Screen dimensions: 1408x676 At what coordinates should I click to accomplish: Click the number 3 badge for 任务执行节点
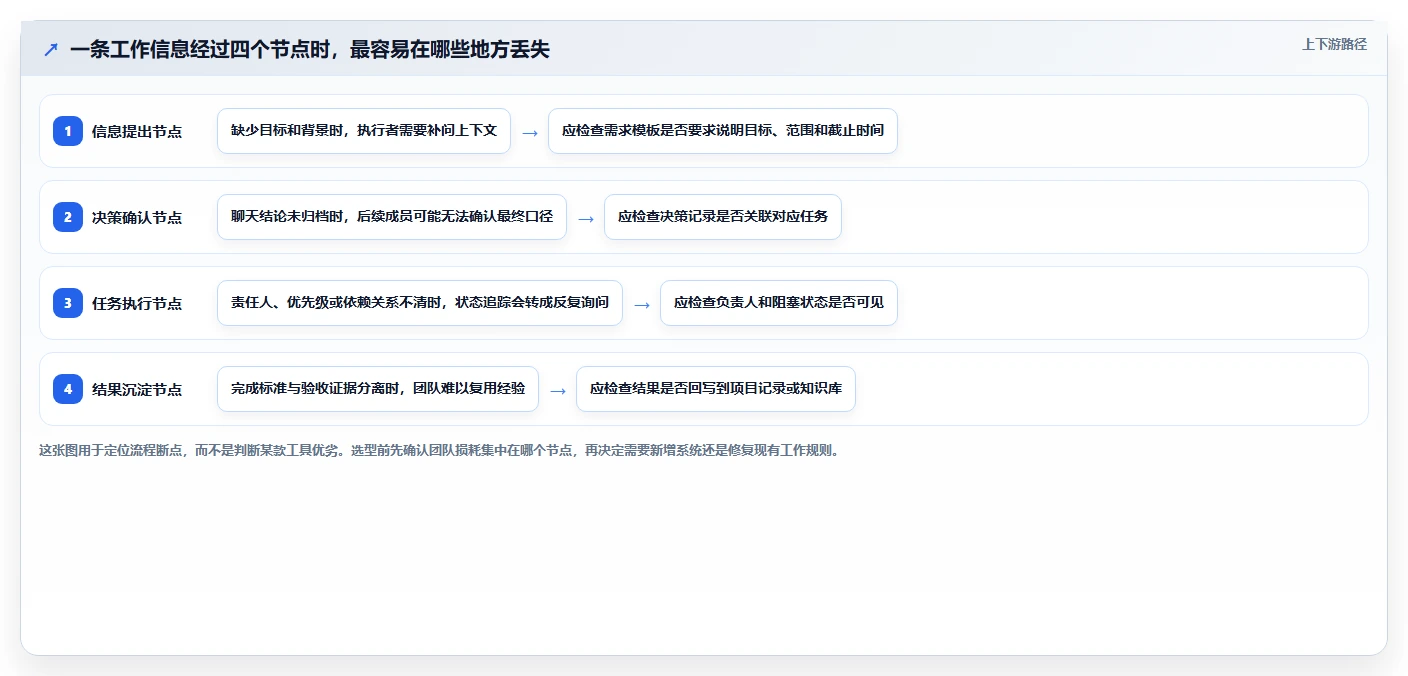[x=68, y=303]
